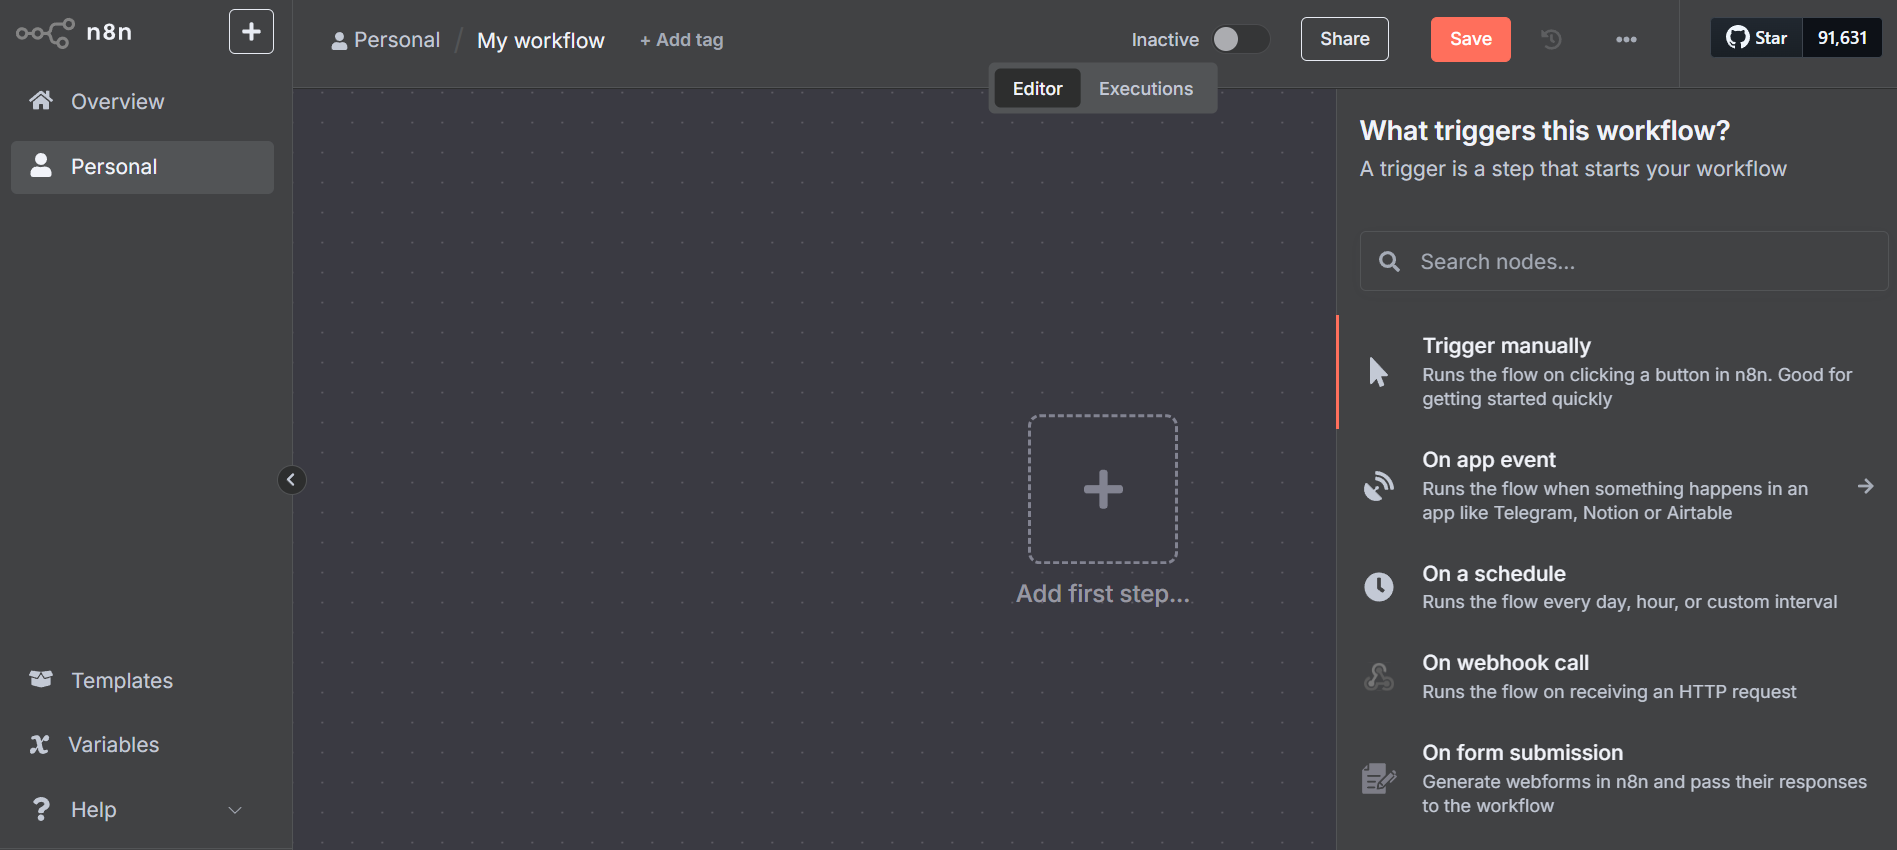Viewport: 1897px width, 850px height.
Task: Open Overview in sidebar
Action: point(142,102)
